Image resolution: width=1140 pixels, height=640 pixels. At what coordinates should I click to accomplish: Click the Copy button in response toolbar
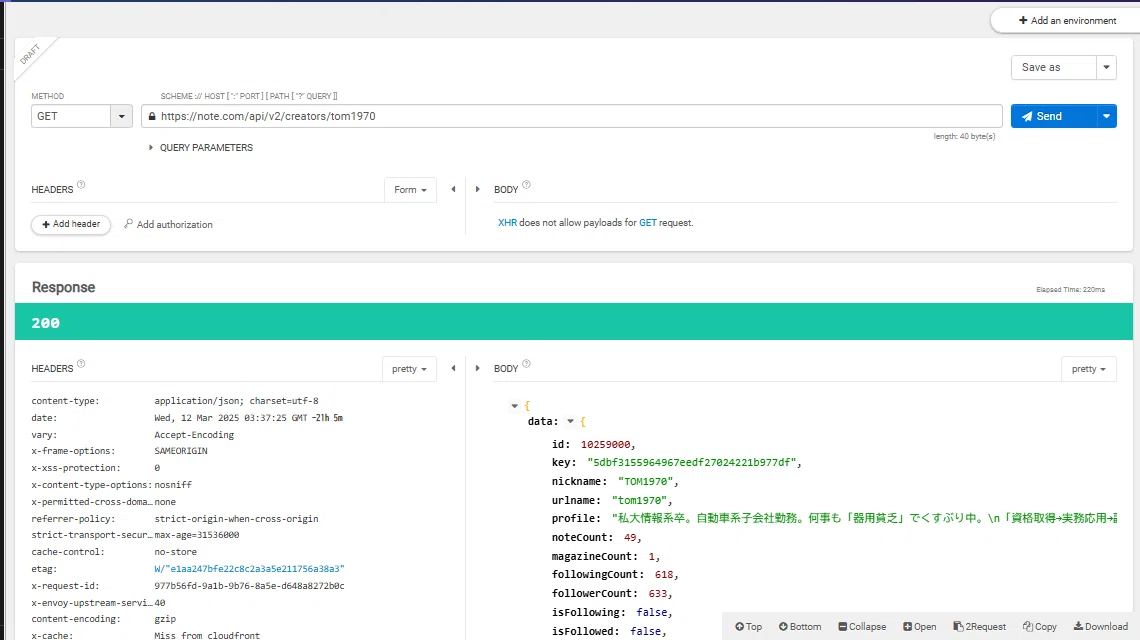[1040, 626]
